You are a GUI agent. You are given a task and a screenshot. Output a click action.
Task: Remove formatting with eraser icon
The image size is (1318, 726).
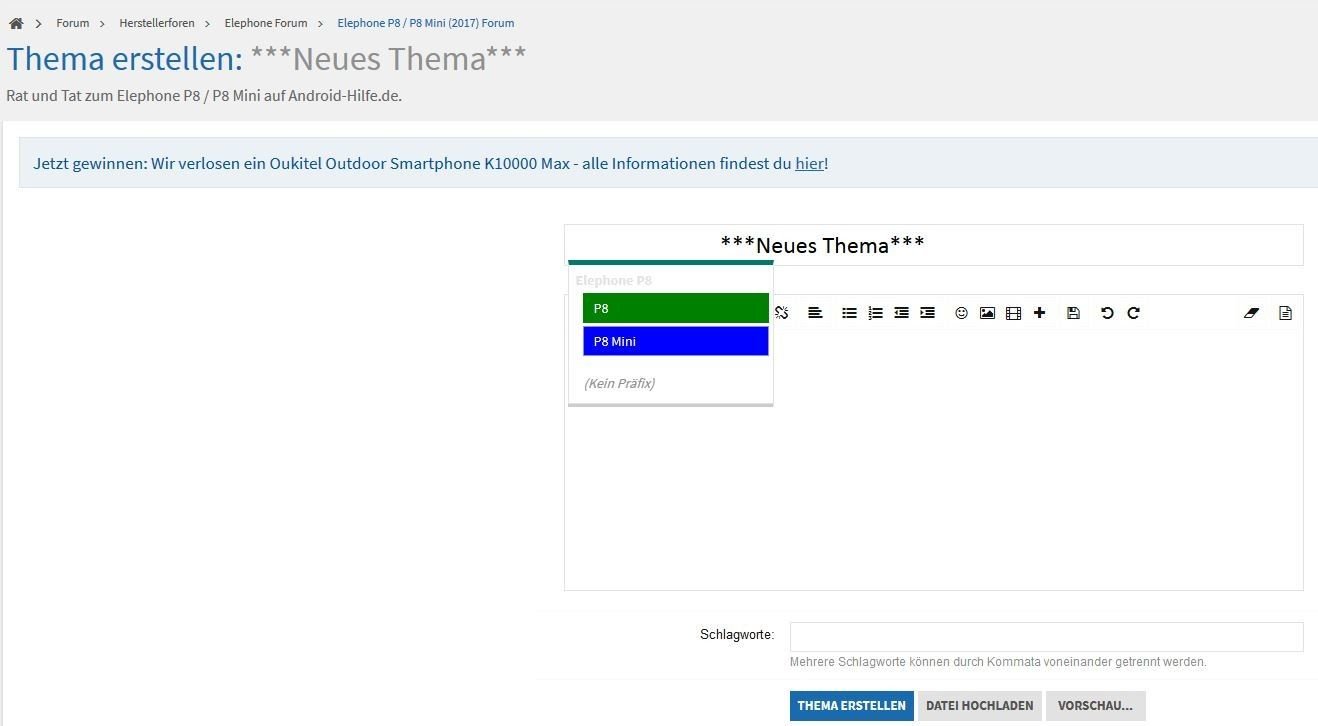click(x=1251, y=313)
